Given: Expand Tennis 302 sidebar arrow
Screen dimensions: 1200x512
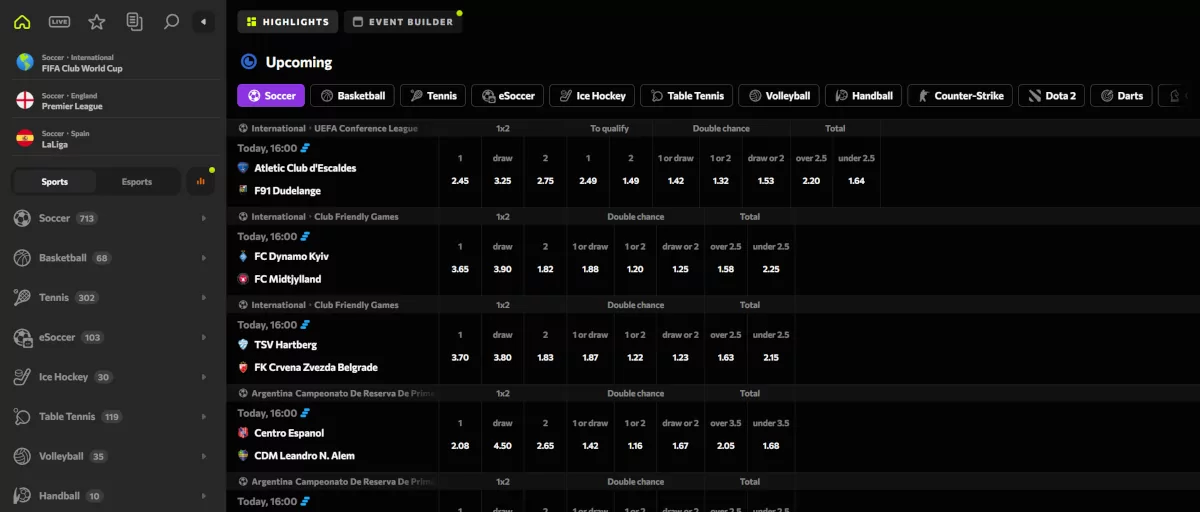Looking at the screenshot, I should coord(204,298).
